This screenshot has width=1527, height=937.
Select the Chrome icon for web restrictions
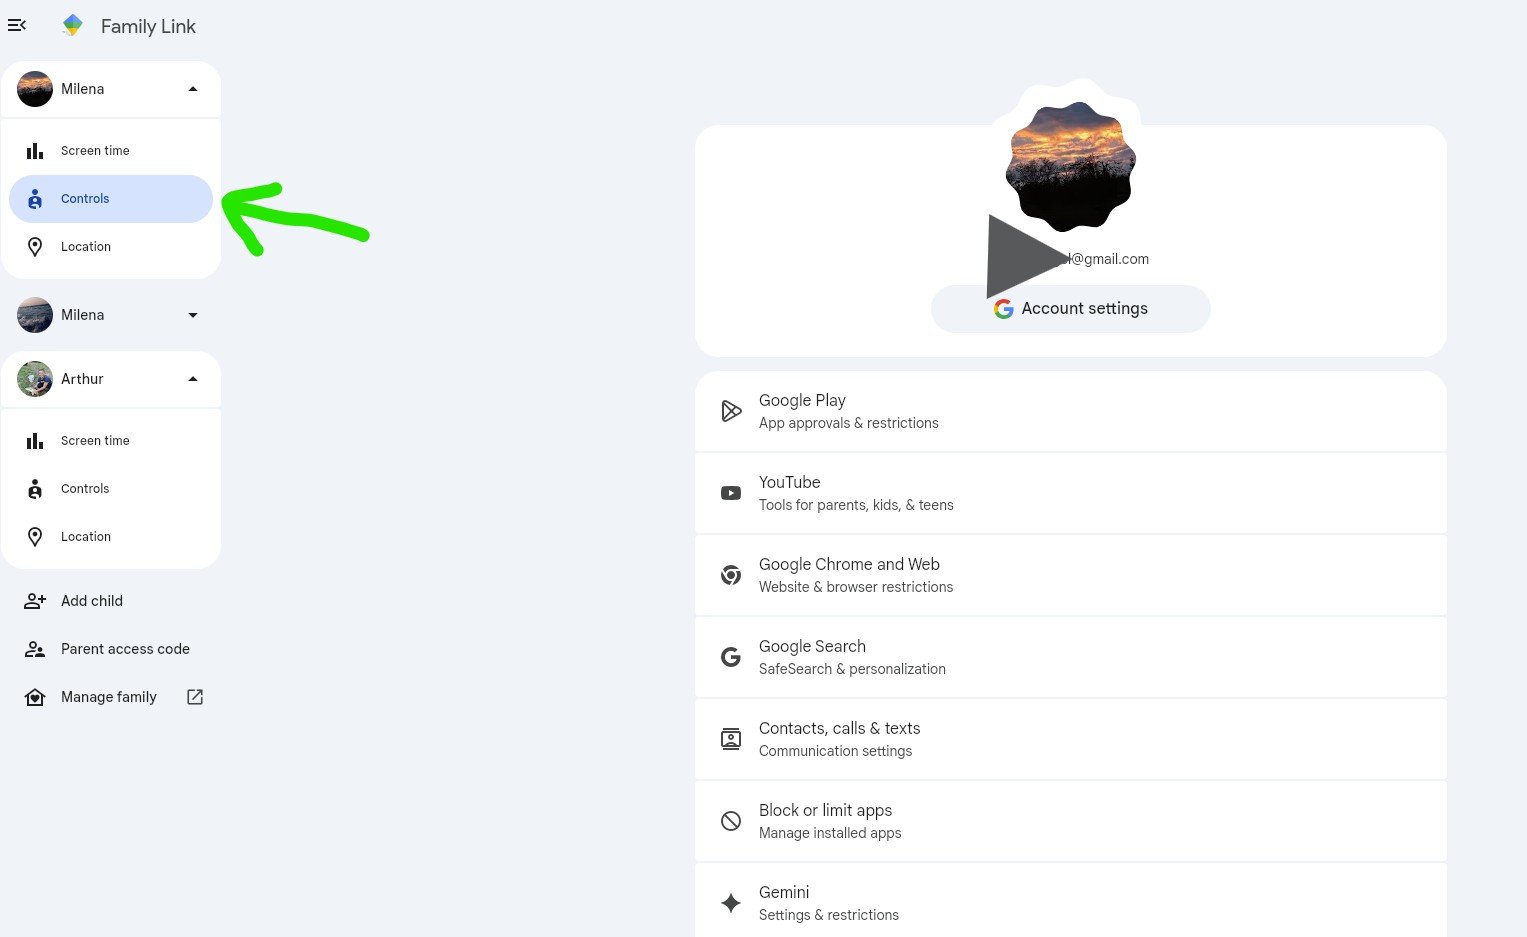click(731, 575)
